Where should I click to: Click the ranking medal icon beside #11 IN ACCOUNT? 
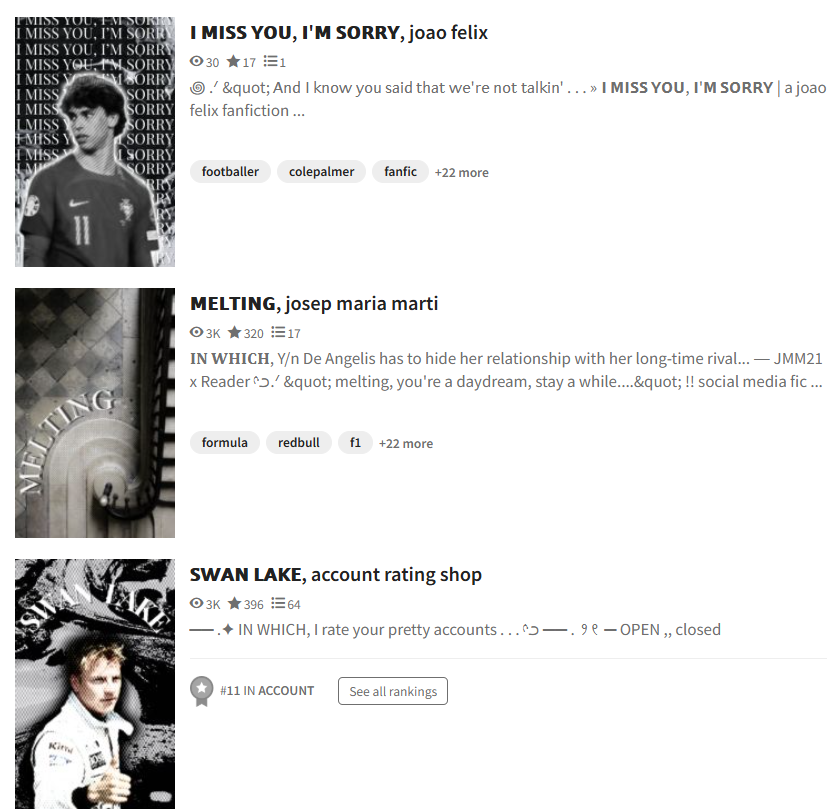(x=201, y=691)
